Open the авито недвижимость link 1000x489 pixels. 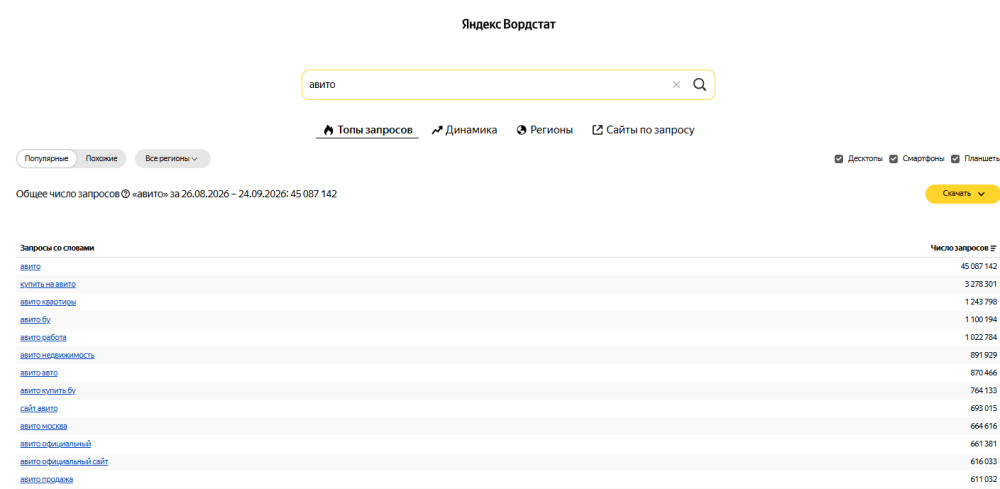click(57, 355)
